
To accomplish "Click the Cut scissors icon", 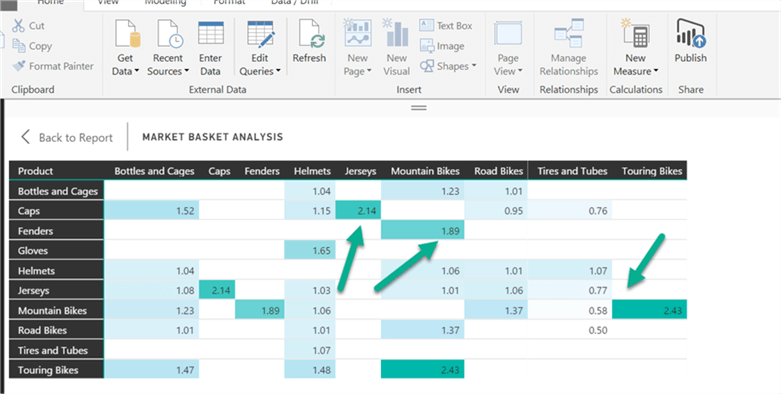I will tap(18, 25).
